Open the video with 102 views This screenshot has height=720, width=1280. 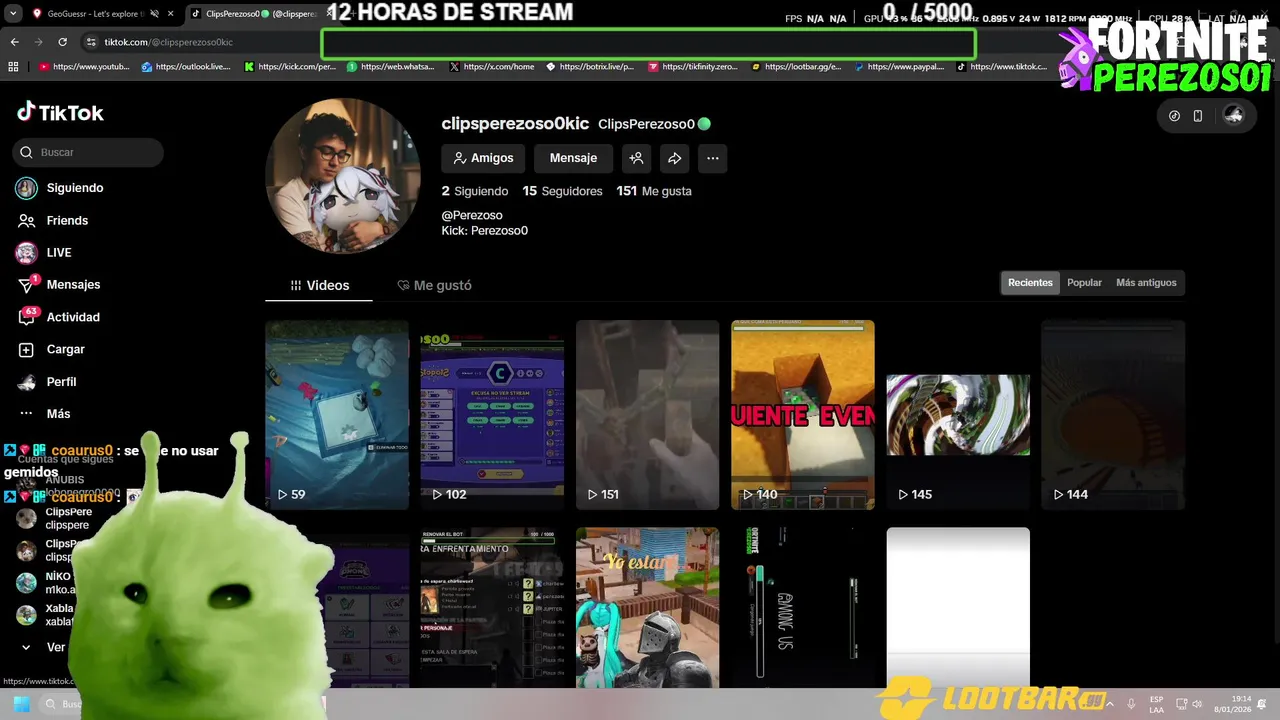[492, 415]
